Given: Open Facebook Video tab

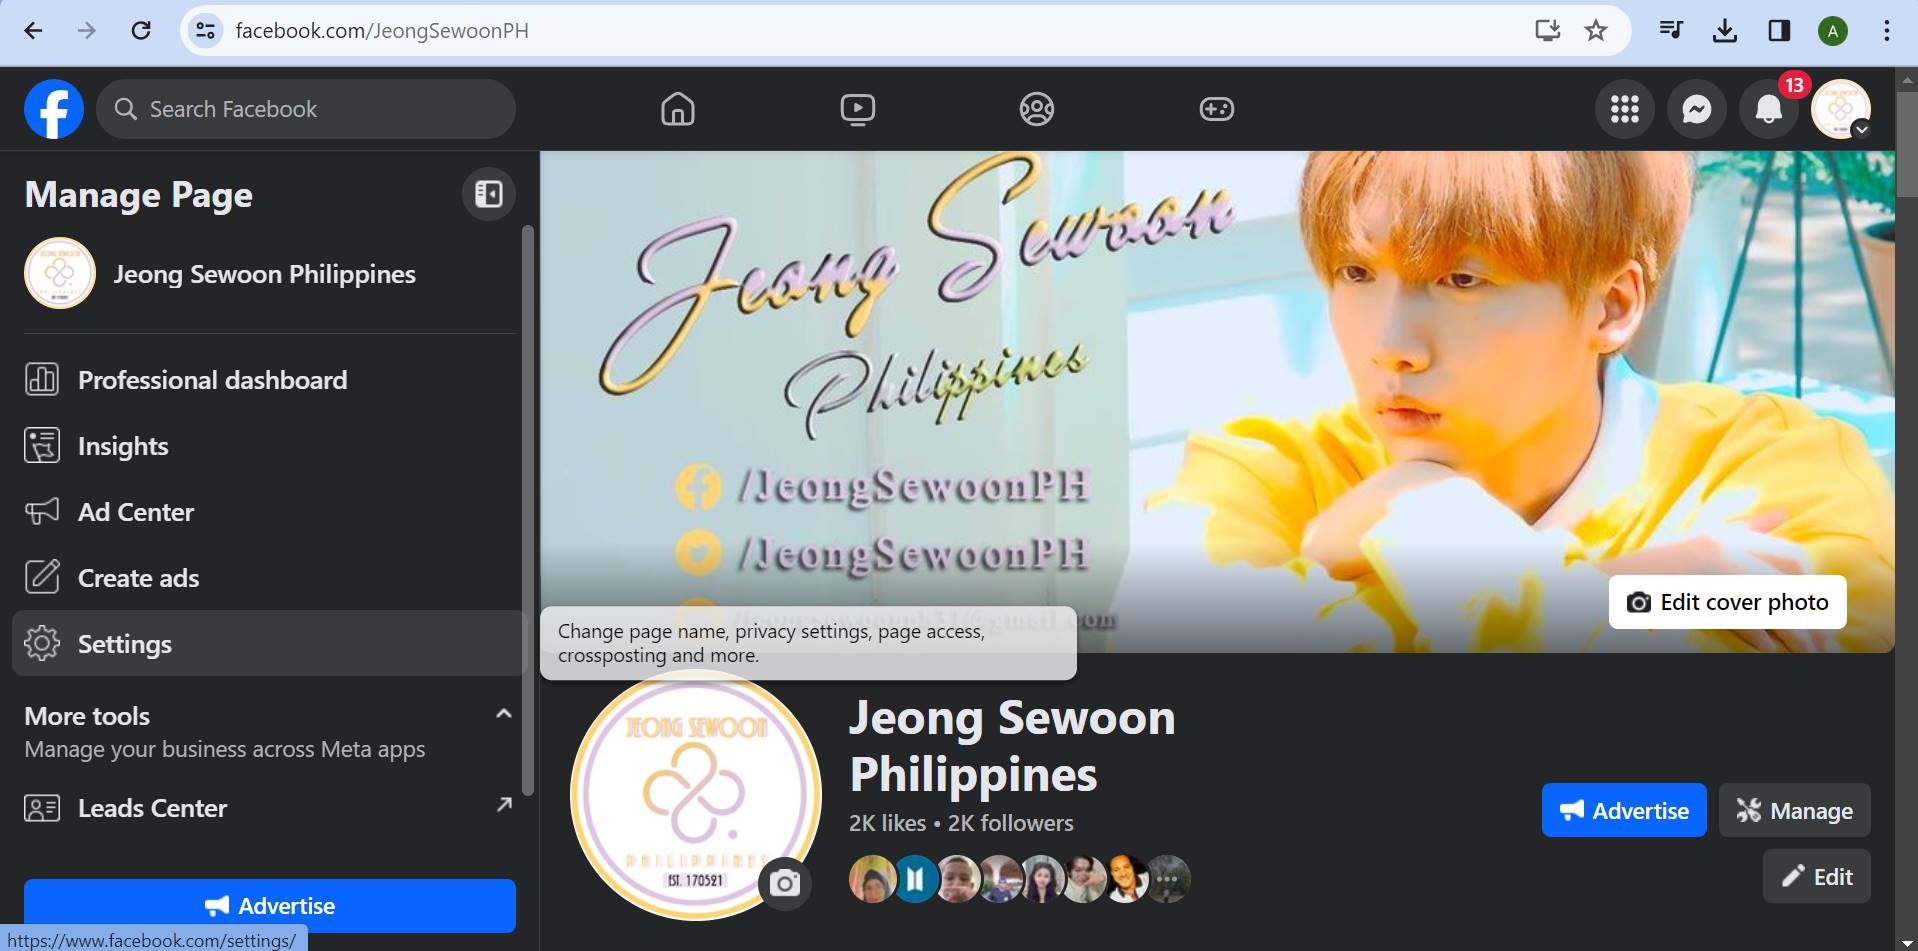Looking at the screenshot, I should (x=858, y=109).
